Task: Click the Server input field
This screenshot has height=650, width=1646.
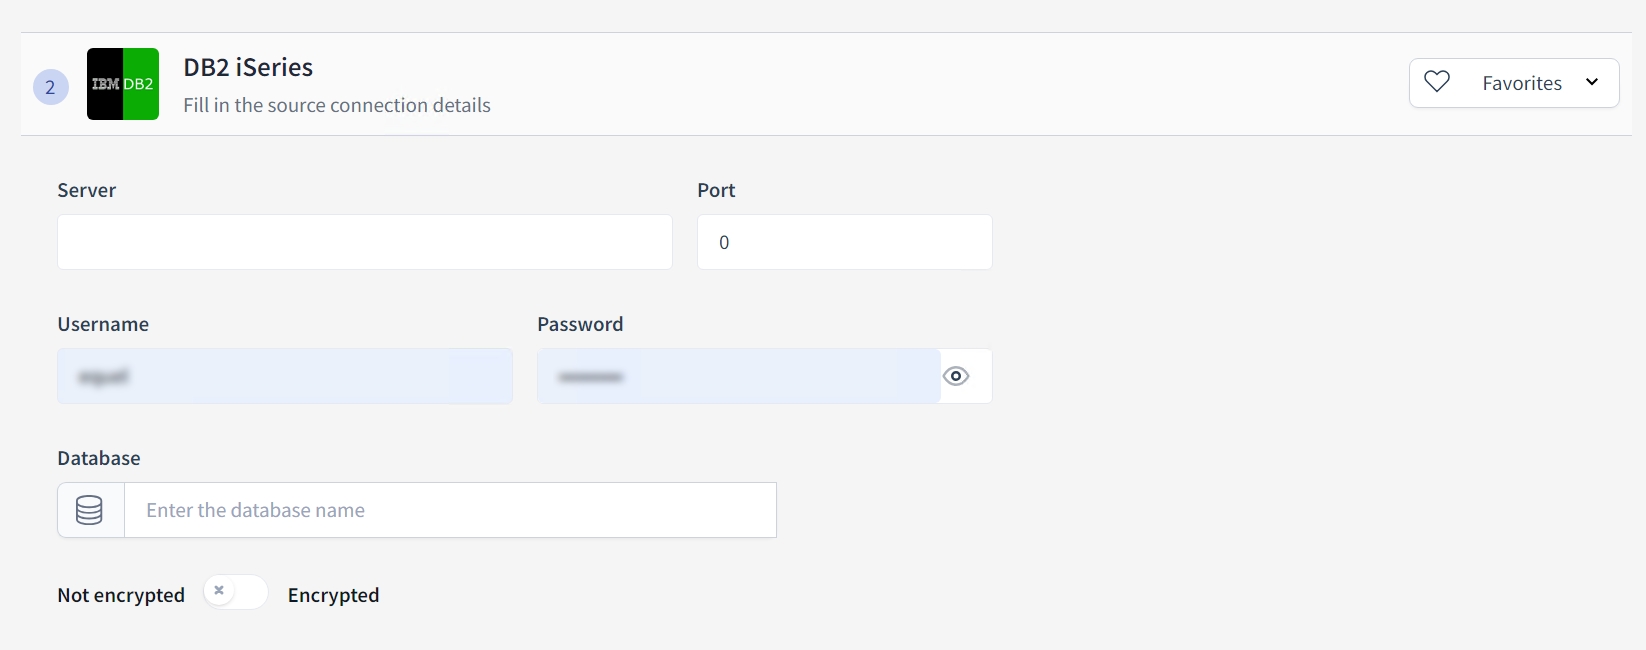Action: (x=364, y=242)
